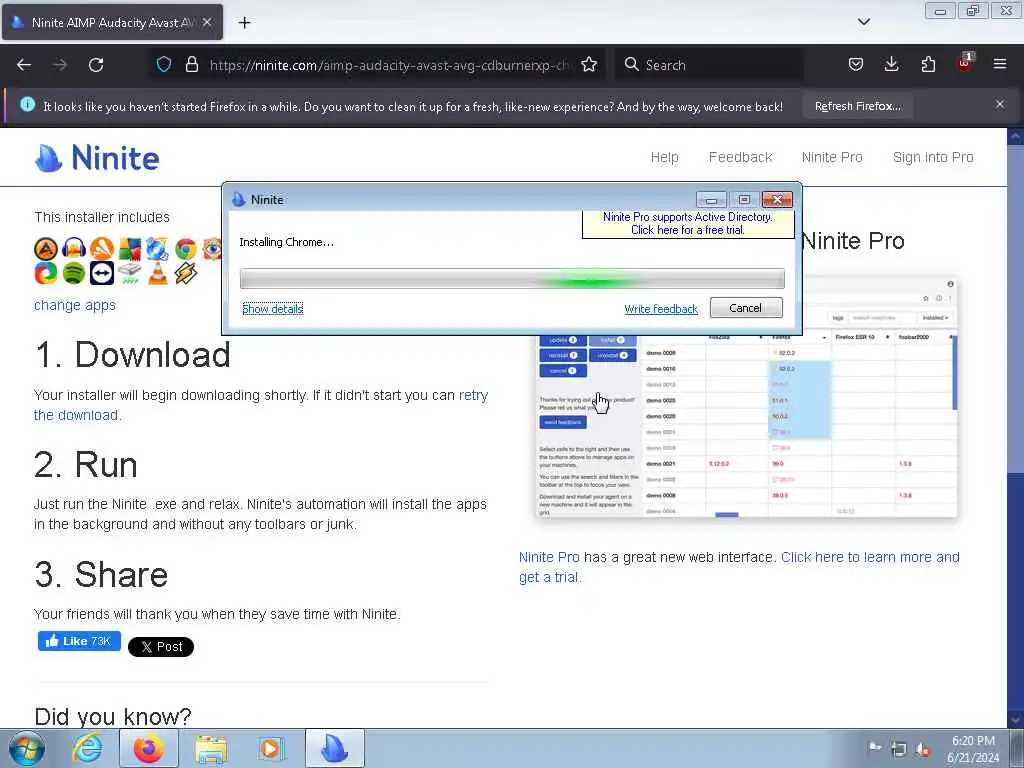This screenshot has width=1024, height=768.
Task: Bookmark this page with the star
Action: click(589, 64)
